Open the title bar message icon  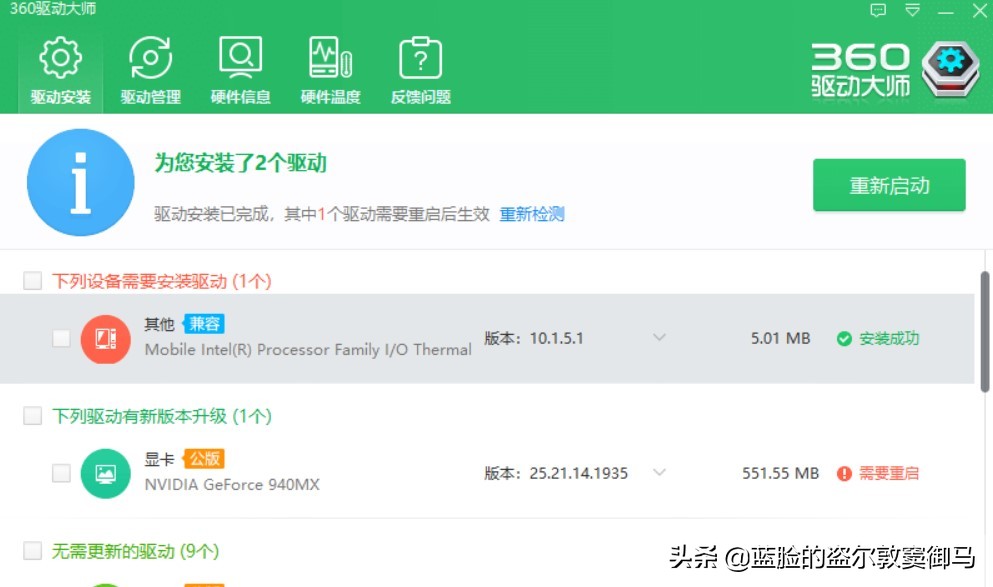pyautogui.click(x=880, y=10)
